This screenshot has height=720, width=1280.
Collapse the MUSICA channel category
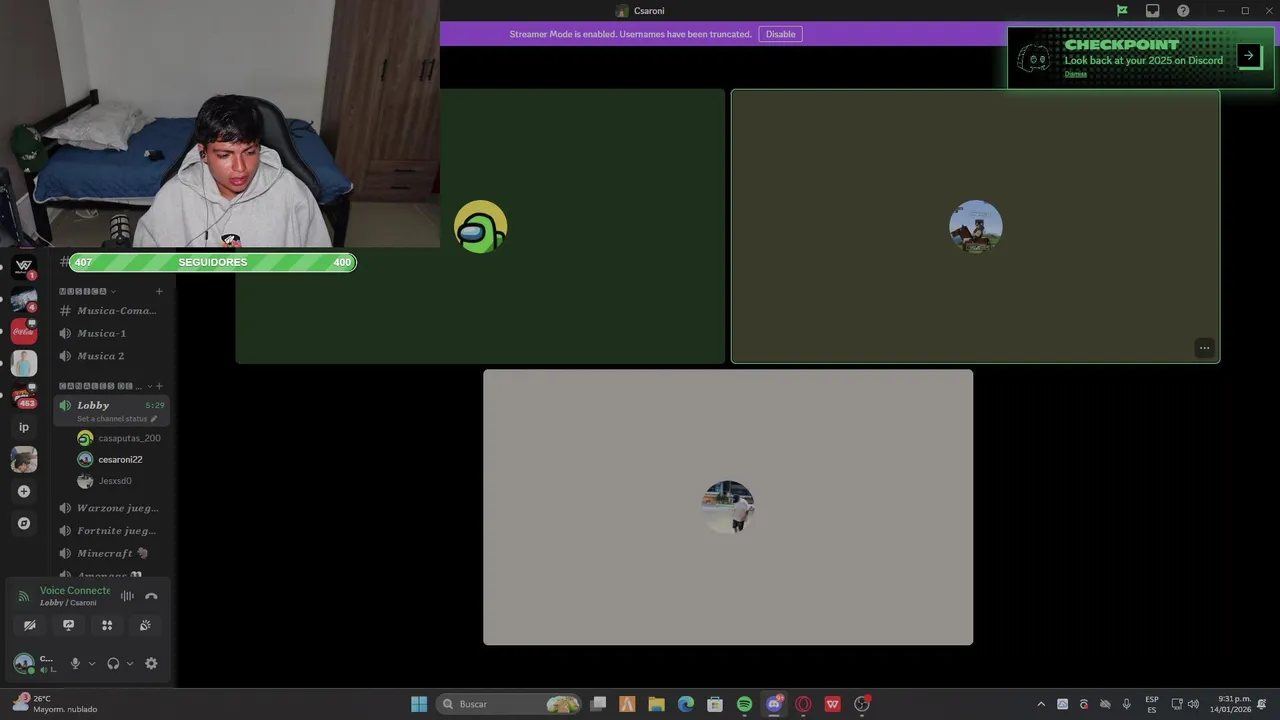[88, 291]
